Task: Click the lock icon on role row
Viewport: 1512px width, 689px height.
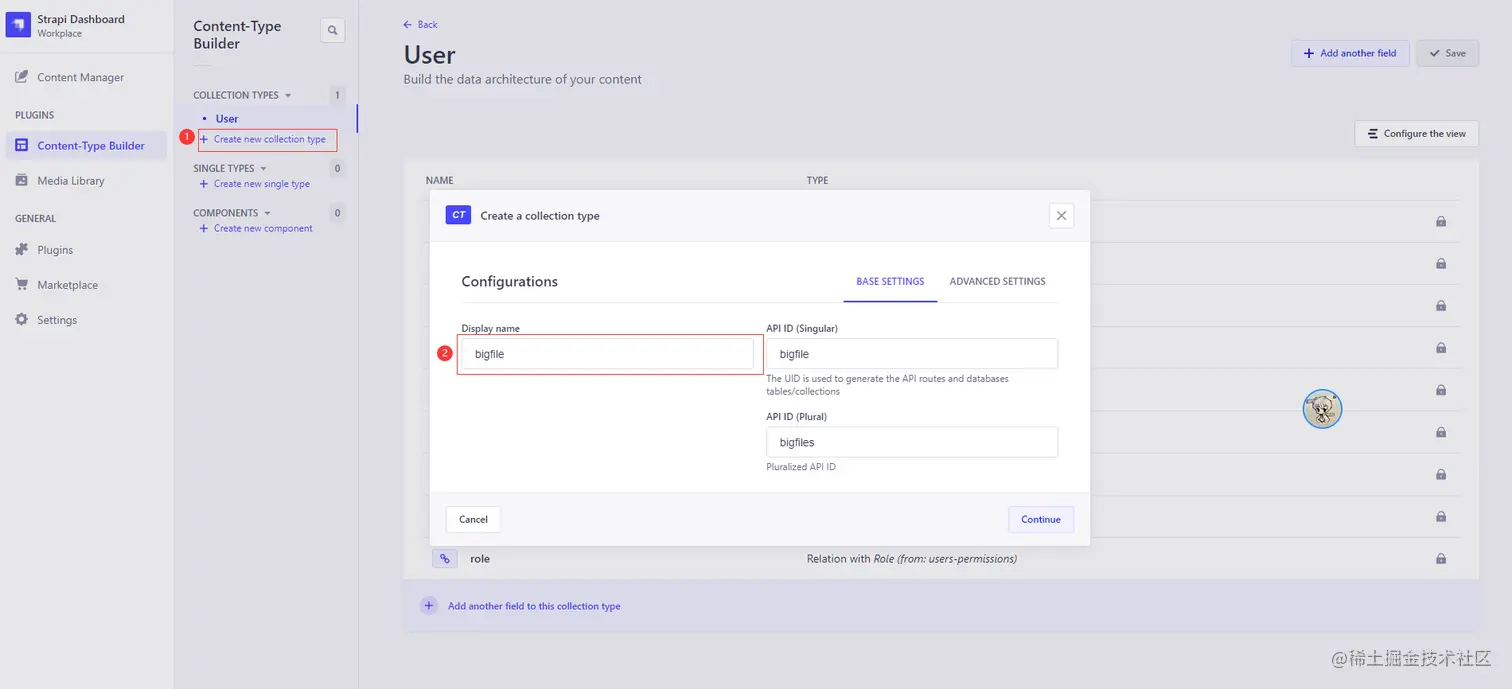Action: point(1441,559)
